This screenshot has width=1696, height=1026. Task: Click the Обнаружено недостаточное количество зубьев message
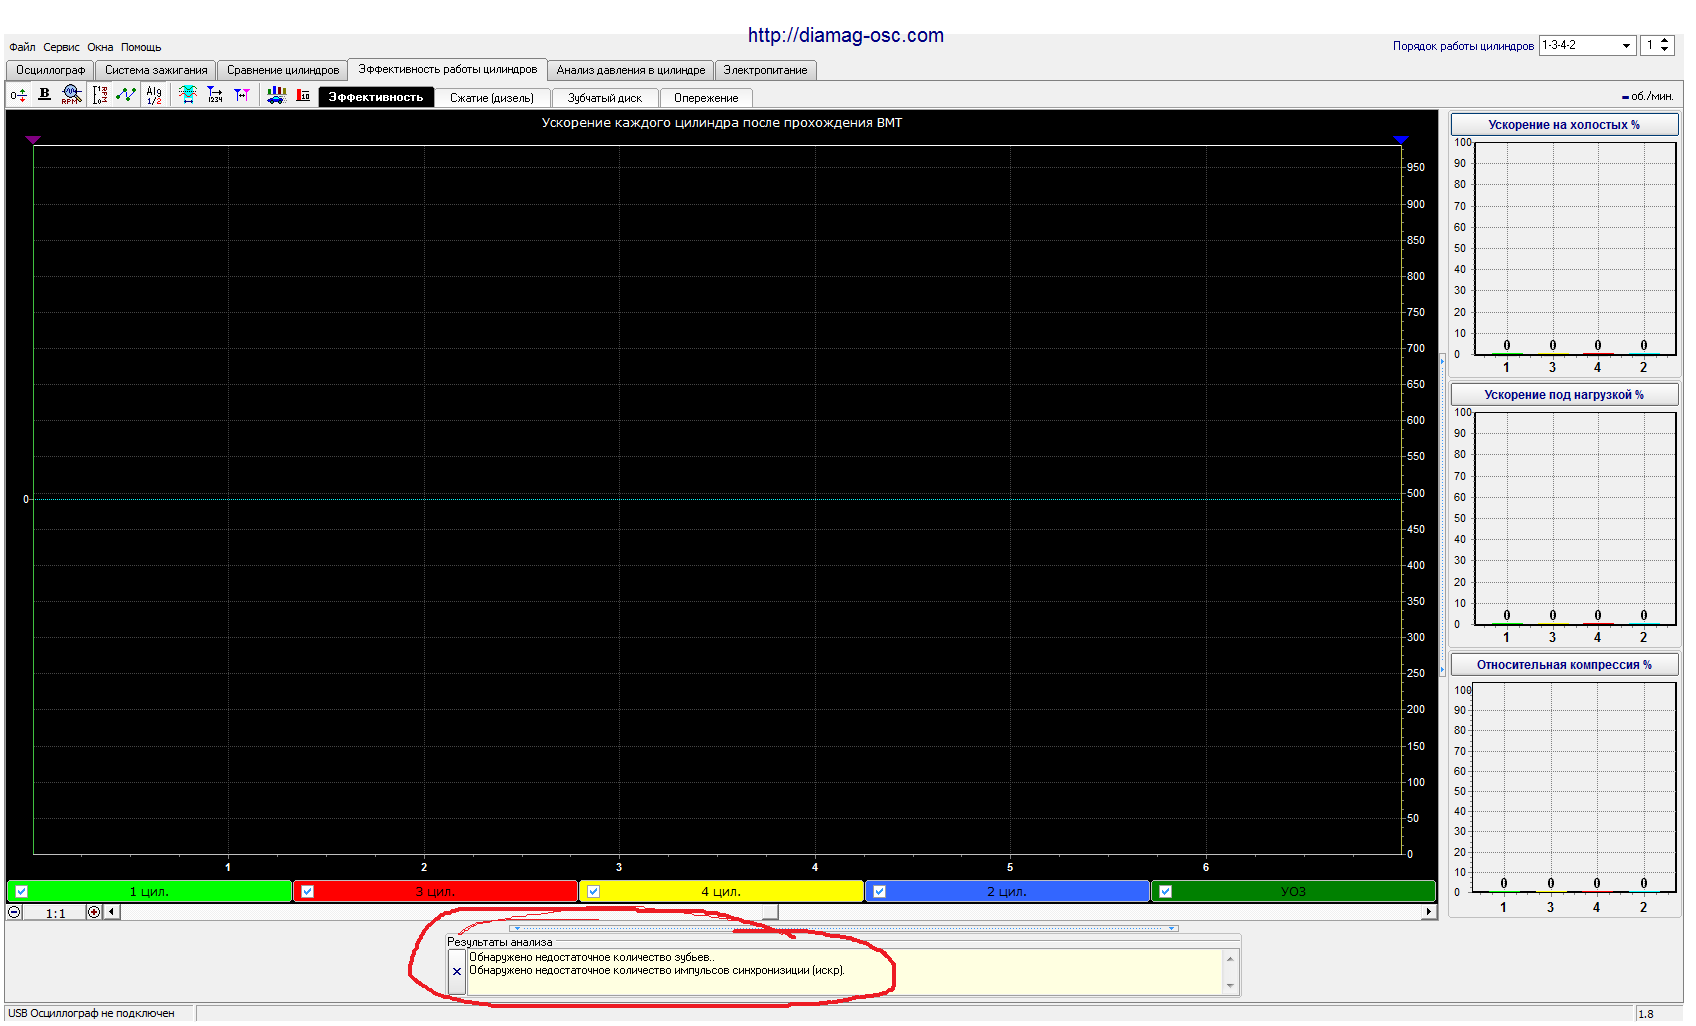tap(591, 957)
